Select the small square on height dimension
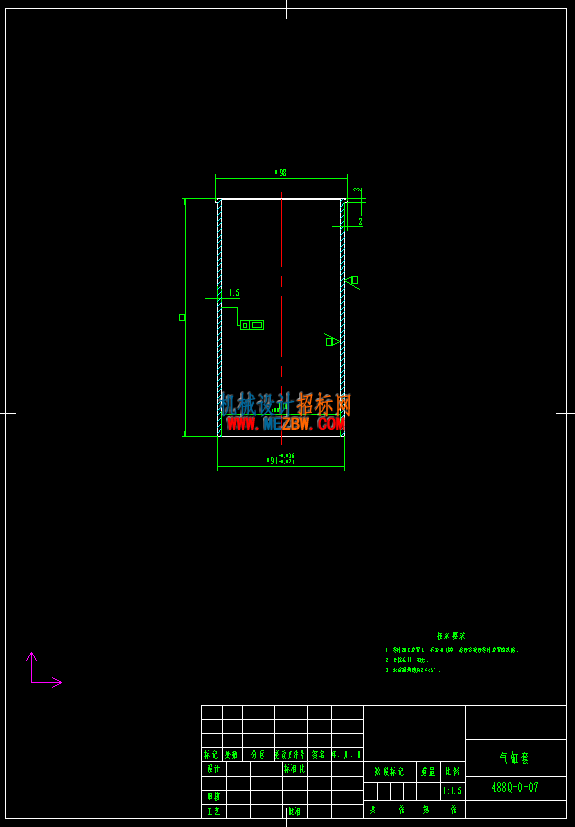This screenshot has width=575, height=827. coord(182,318)
